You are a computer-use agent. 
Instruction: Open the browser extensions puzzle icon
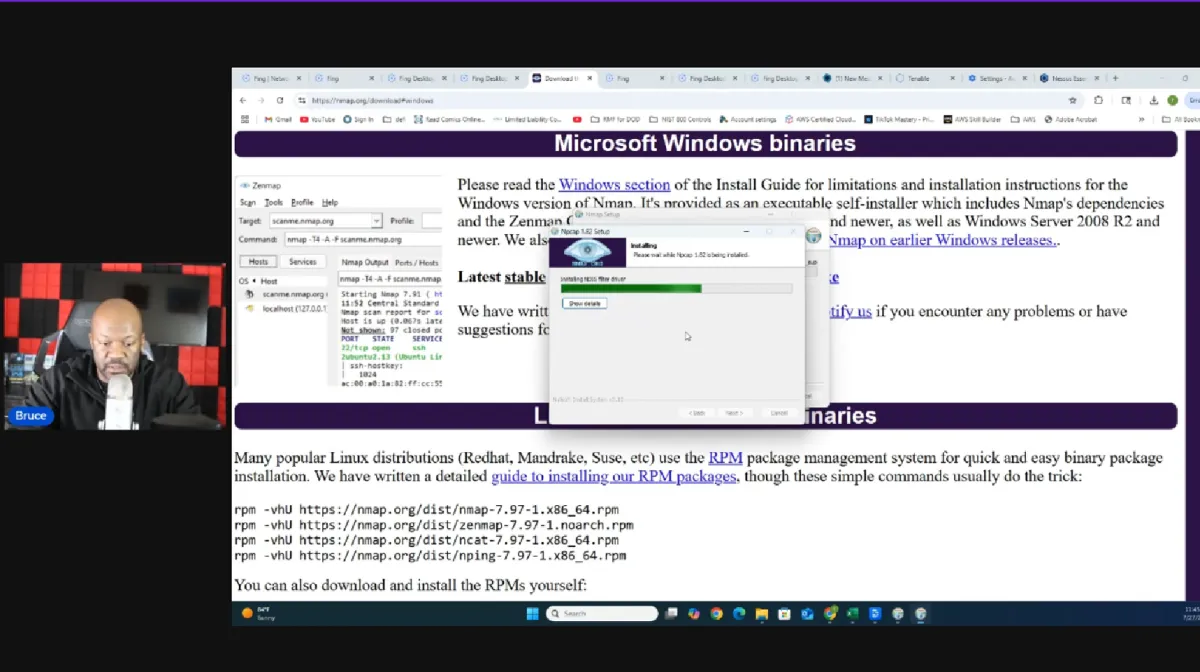pos(1098,100)
